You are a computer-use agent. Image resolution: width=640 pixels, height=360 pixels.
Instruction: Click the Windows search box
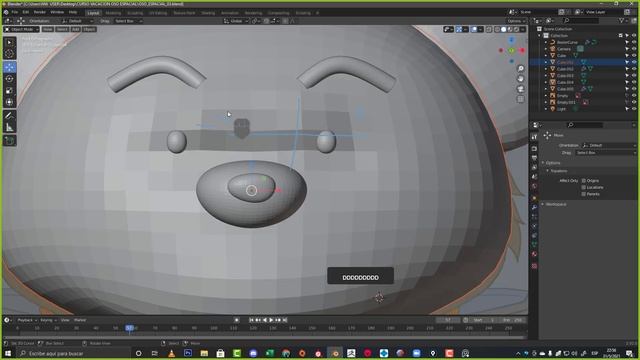pyautogui.click(x=73, y=353)
